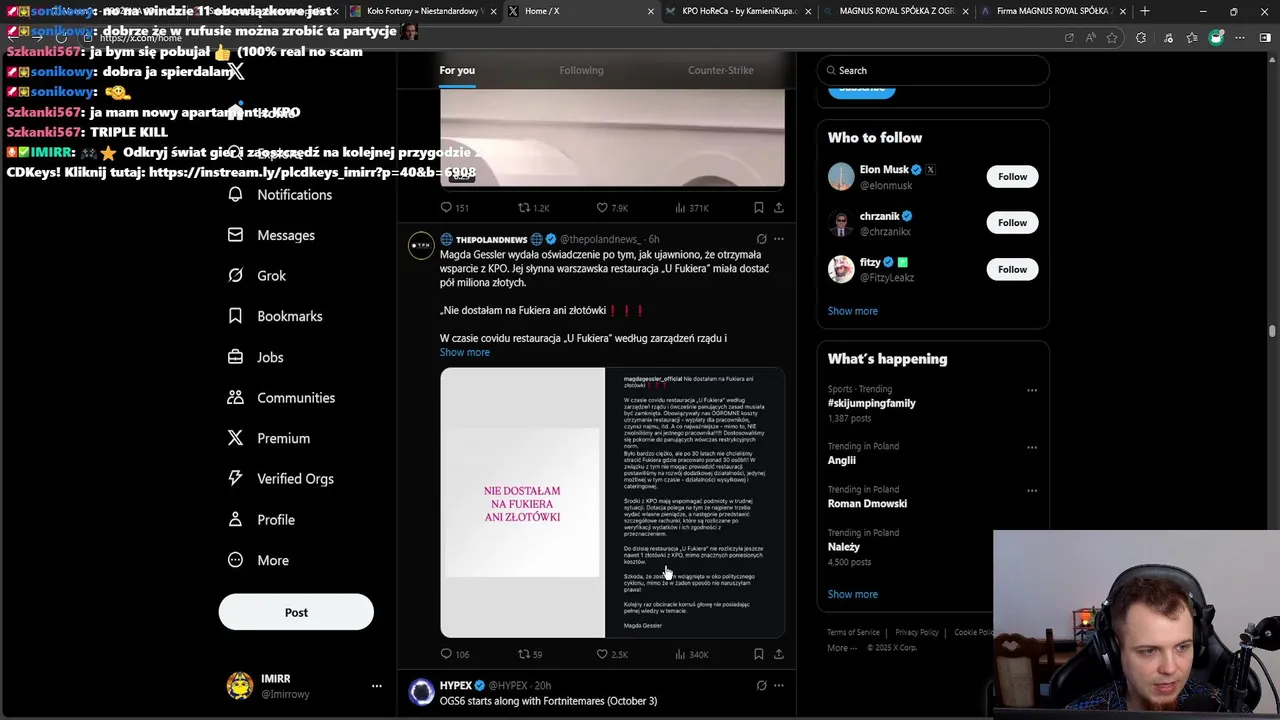Screen dimensions: 1280x720
Task: Open Grok from the sidebar
Action: click(x=257, y=275)
